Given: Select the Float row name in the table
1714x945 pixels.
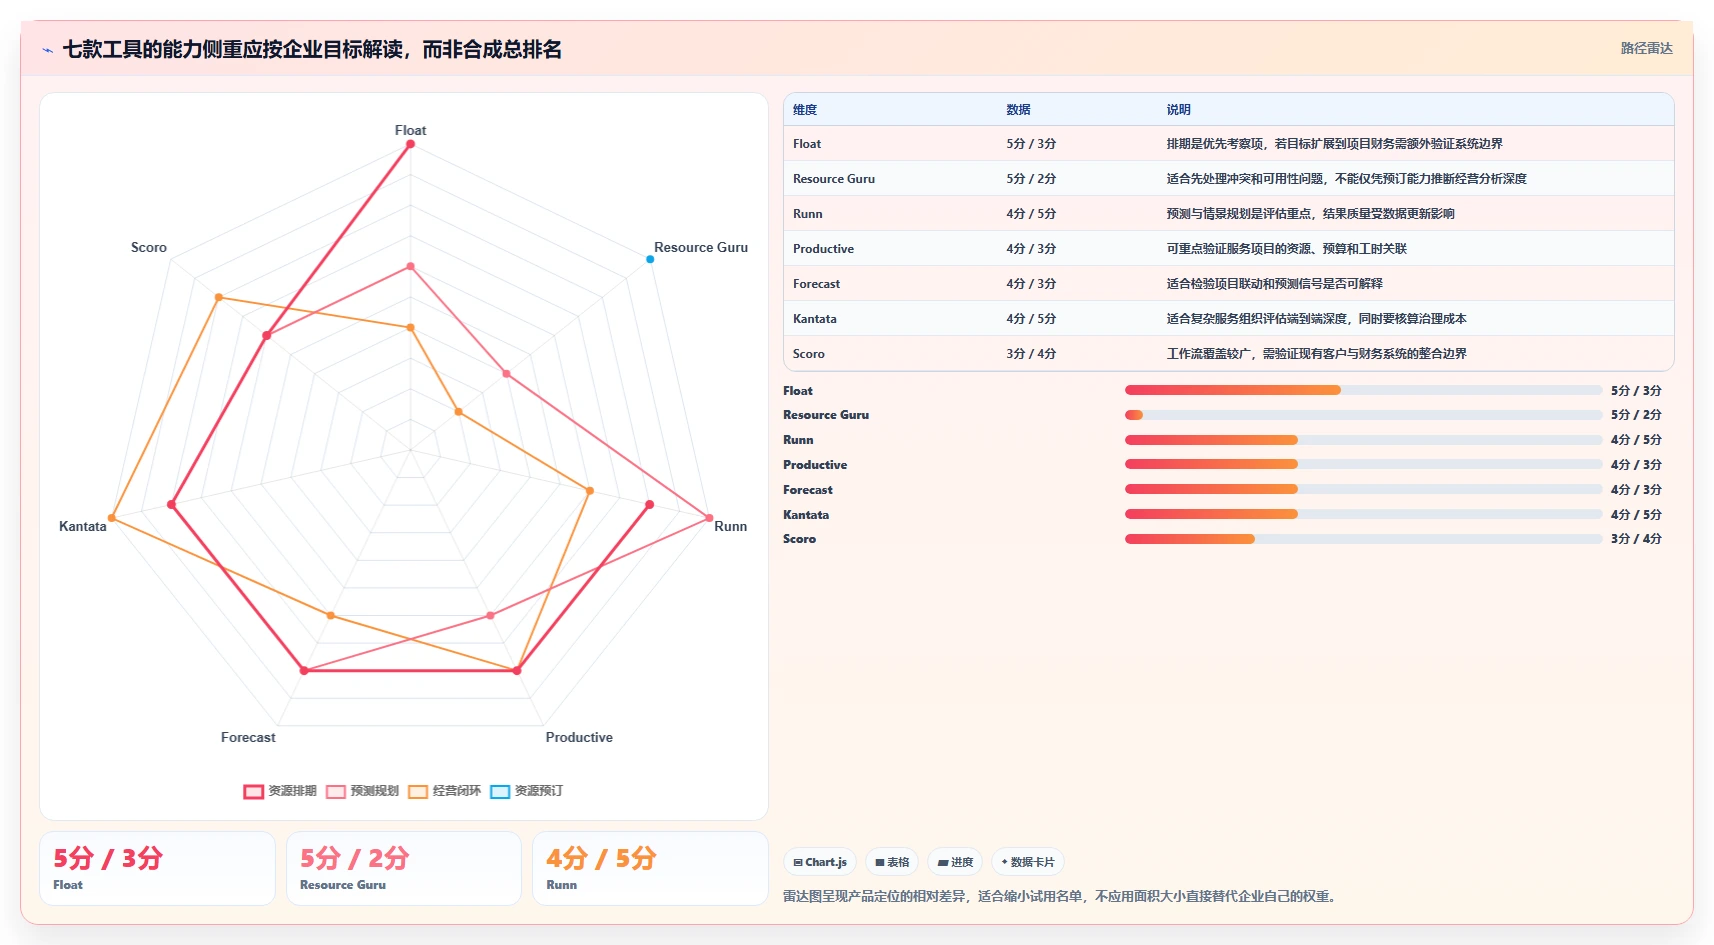Looking at the screenshot, I should [x=807, y=144].
